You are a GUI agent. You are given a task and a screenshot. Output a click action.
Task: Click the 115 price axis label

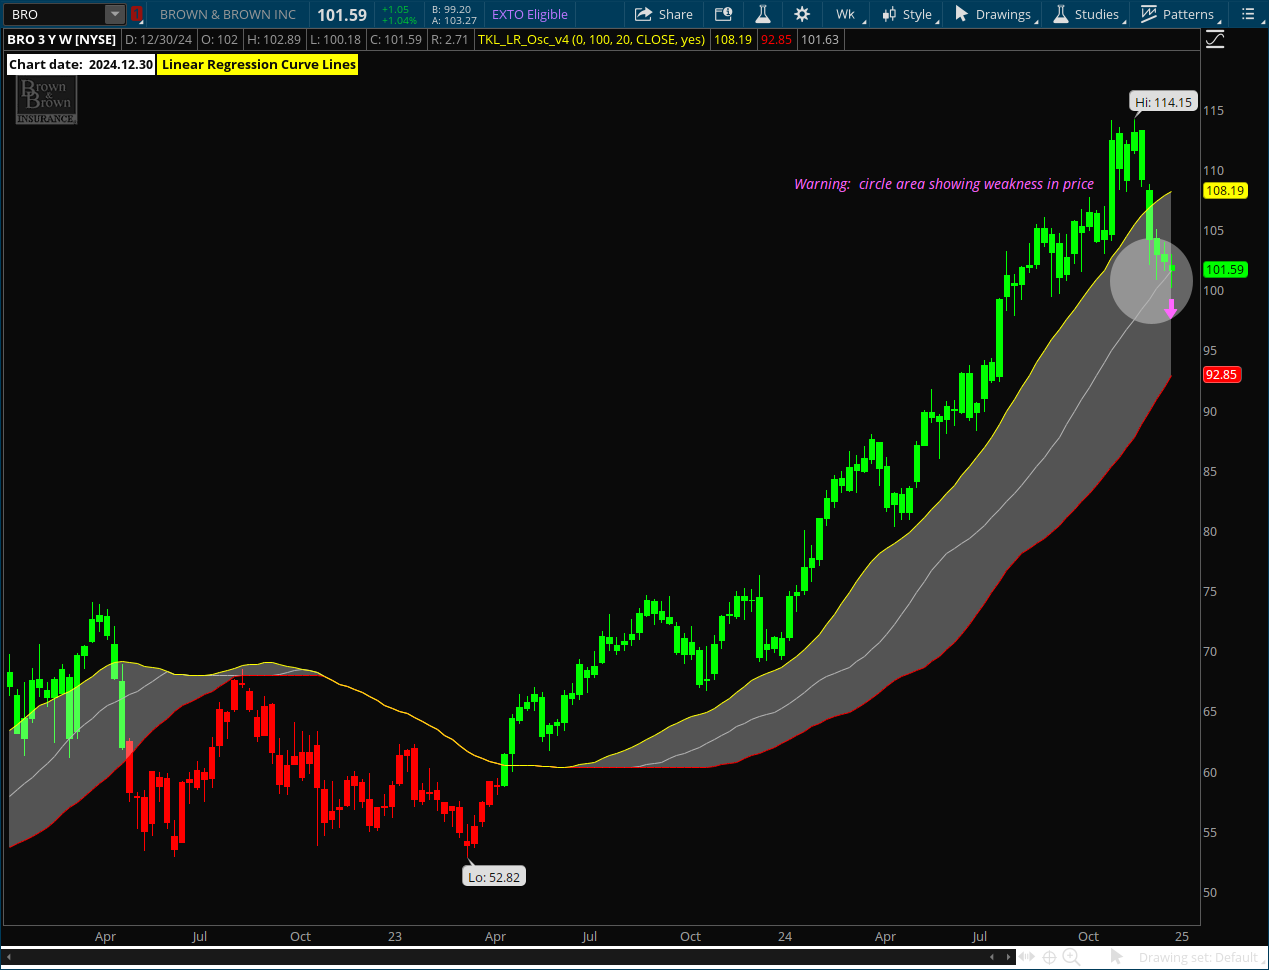[1213, 111]
